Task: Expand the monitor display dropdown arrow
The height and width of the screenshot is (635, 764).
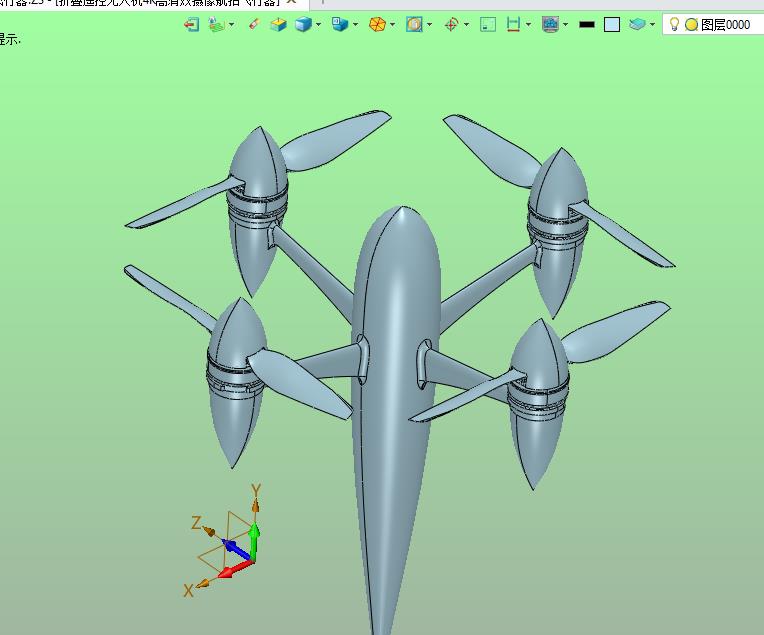Action: coord(565,24)
